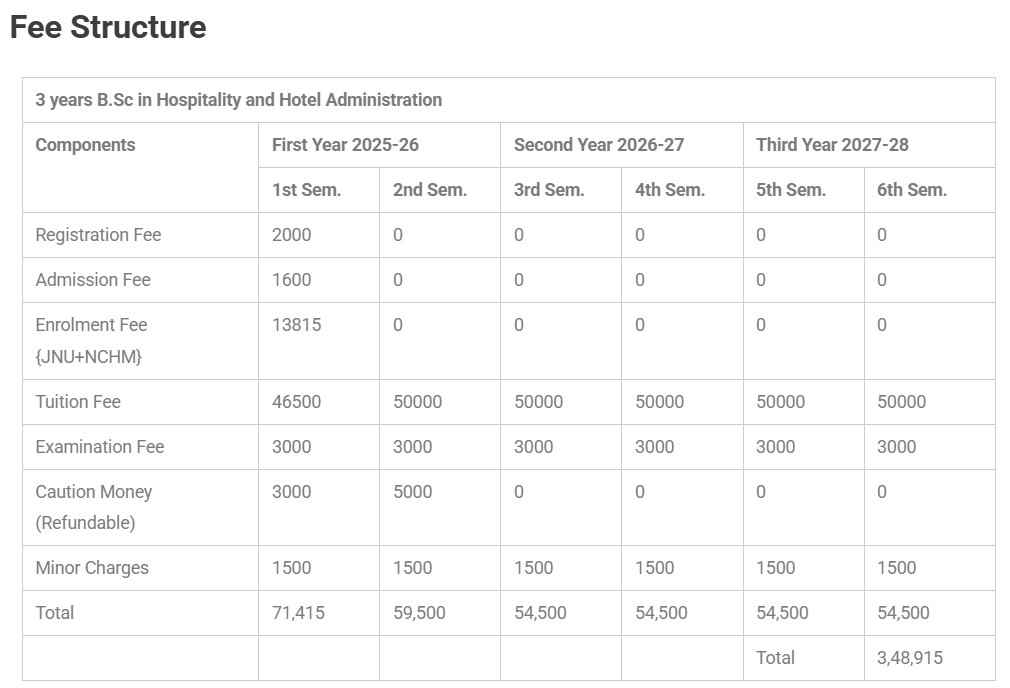Click the Minor Charges row label

92,568
